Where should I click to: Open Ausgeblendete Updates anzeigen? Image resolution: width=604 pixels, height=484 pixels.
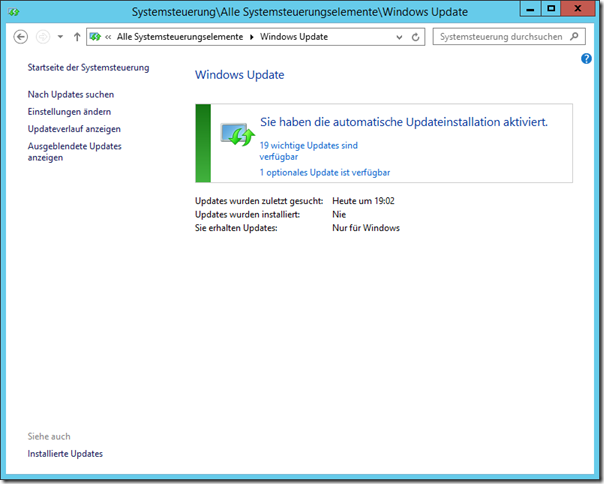(x=74, y=152)
